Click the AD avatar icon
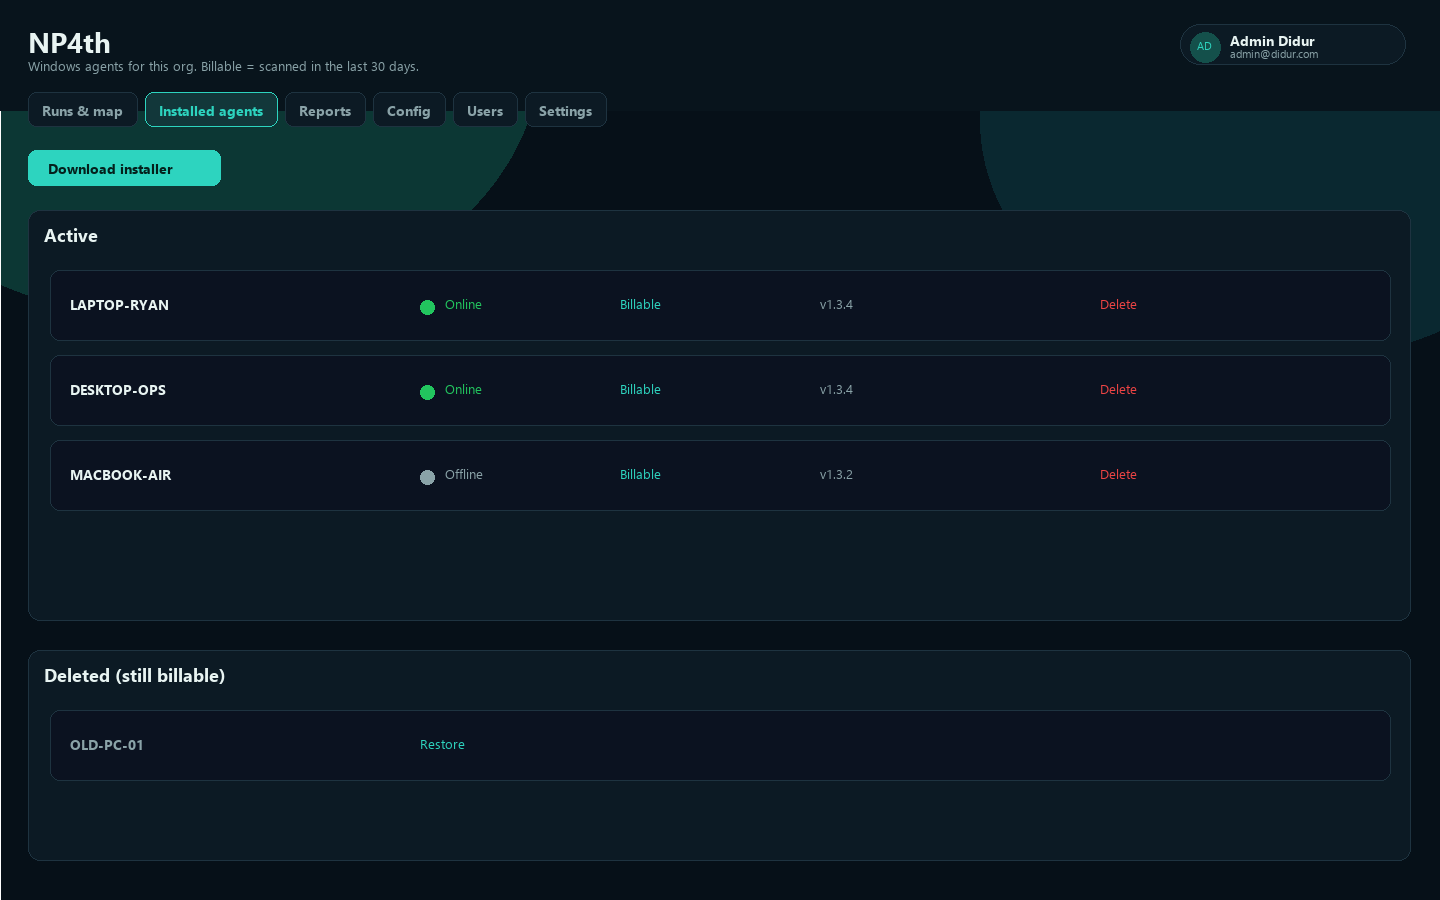Viewport: 1440px width, 900px height. [x=1205, y=46]
